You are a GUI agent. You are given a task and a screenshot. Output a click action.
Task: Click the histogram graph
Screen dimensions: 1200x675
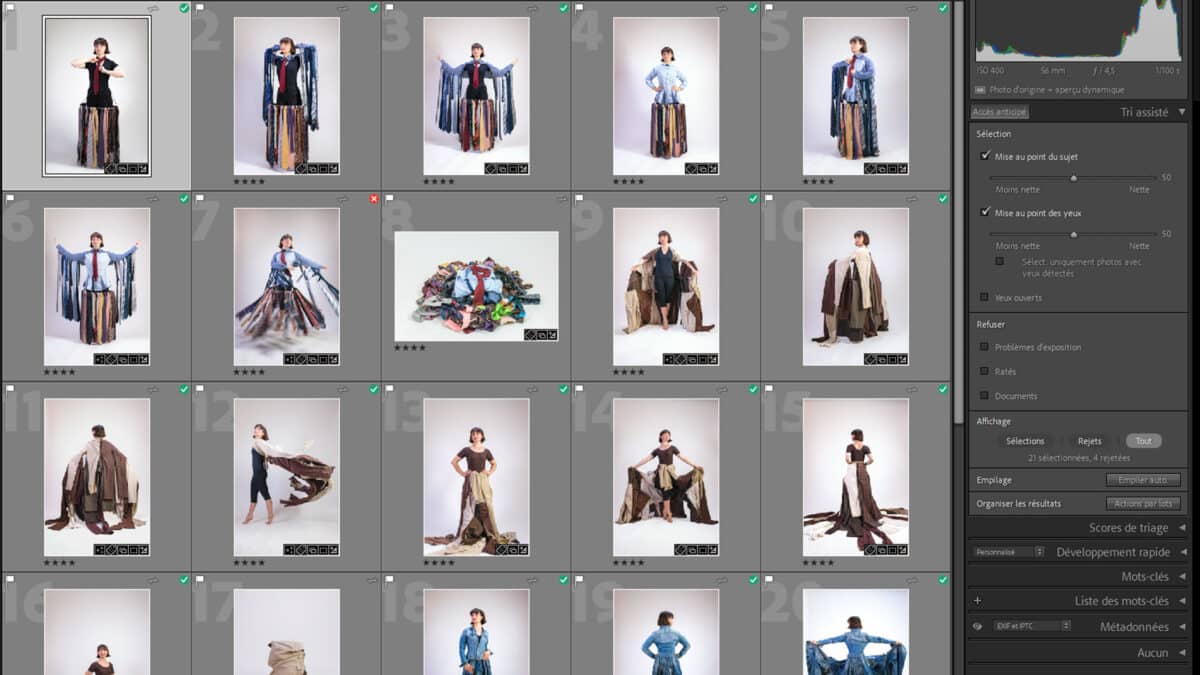[1078, 30]
